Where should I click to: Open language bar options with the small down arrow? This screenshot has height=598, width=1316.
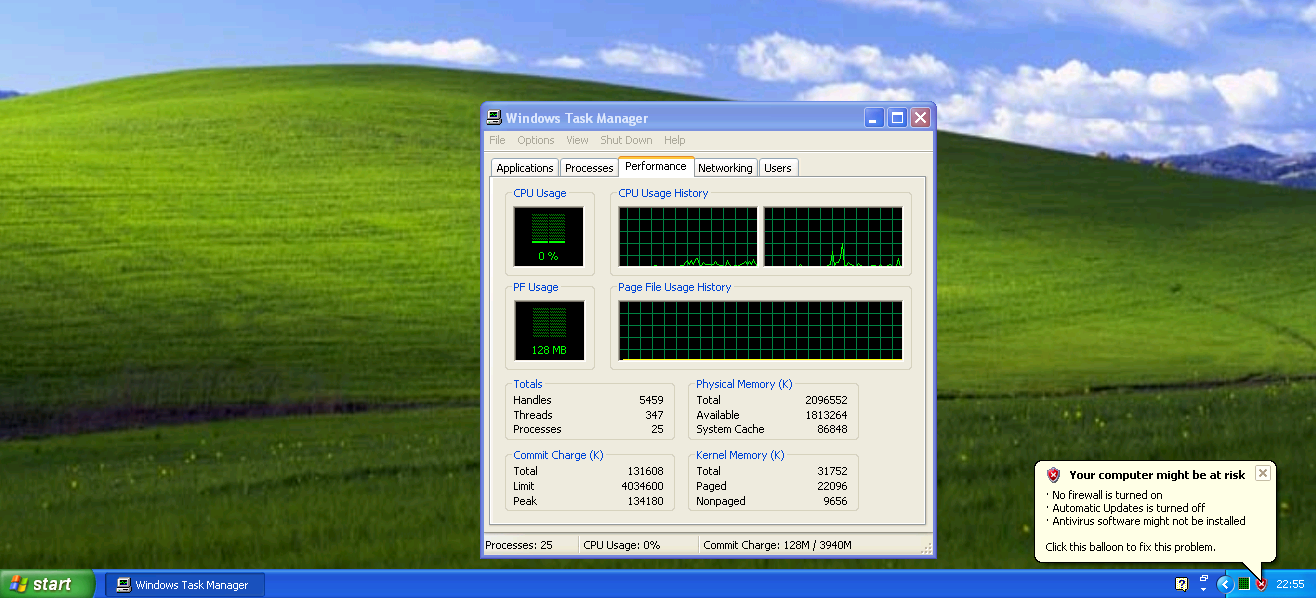[x=1203, y=589]
